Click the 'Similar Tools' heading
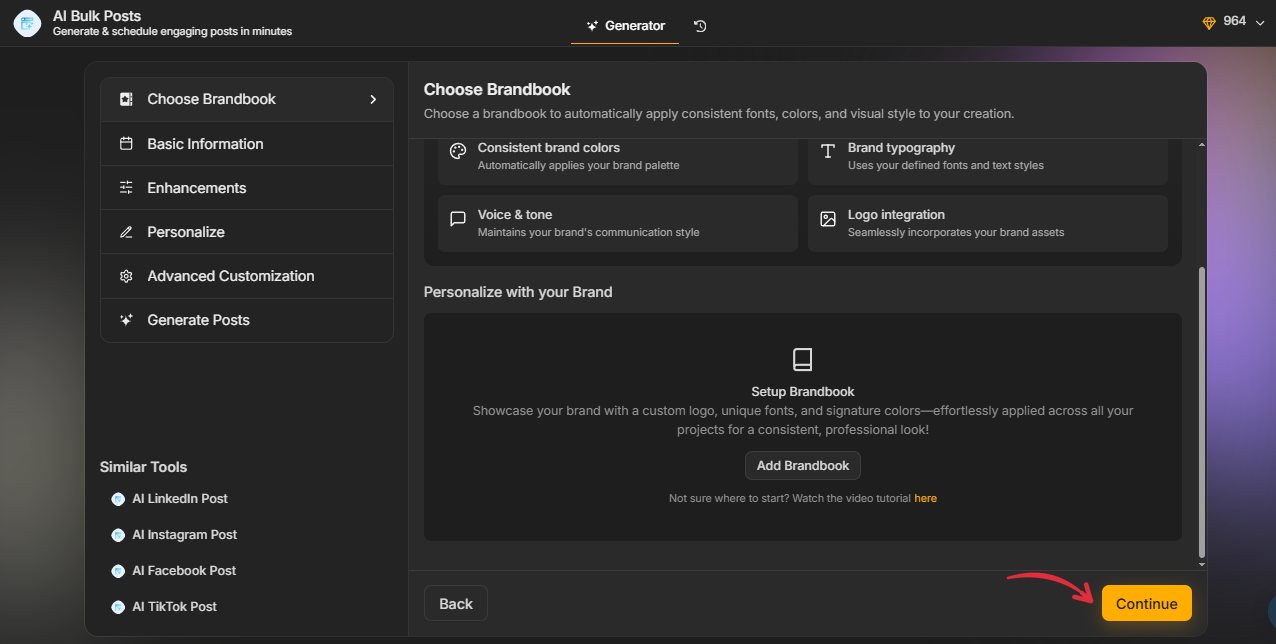1276x644 pixels. coord(144,467)
